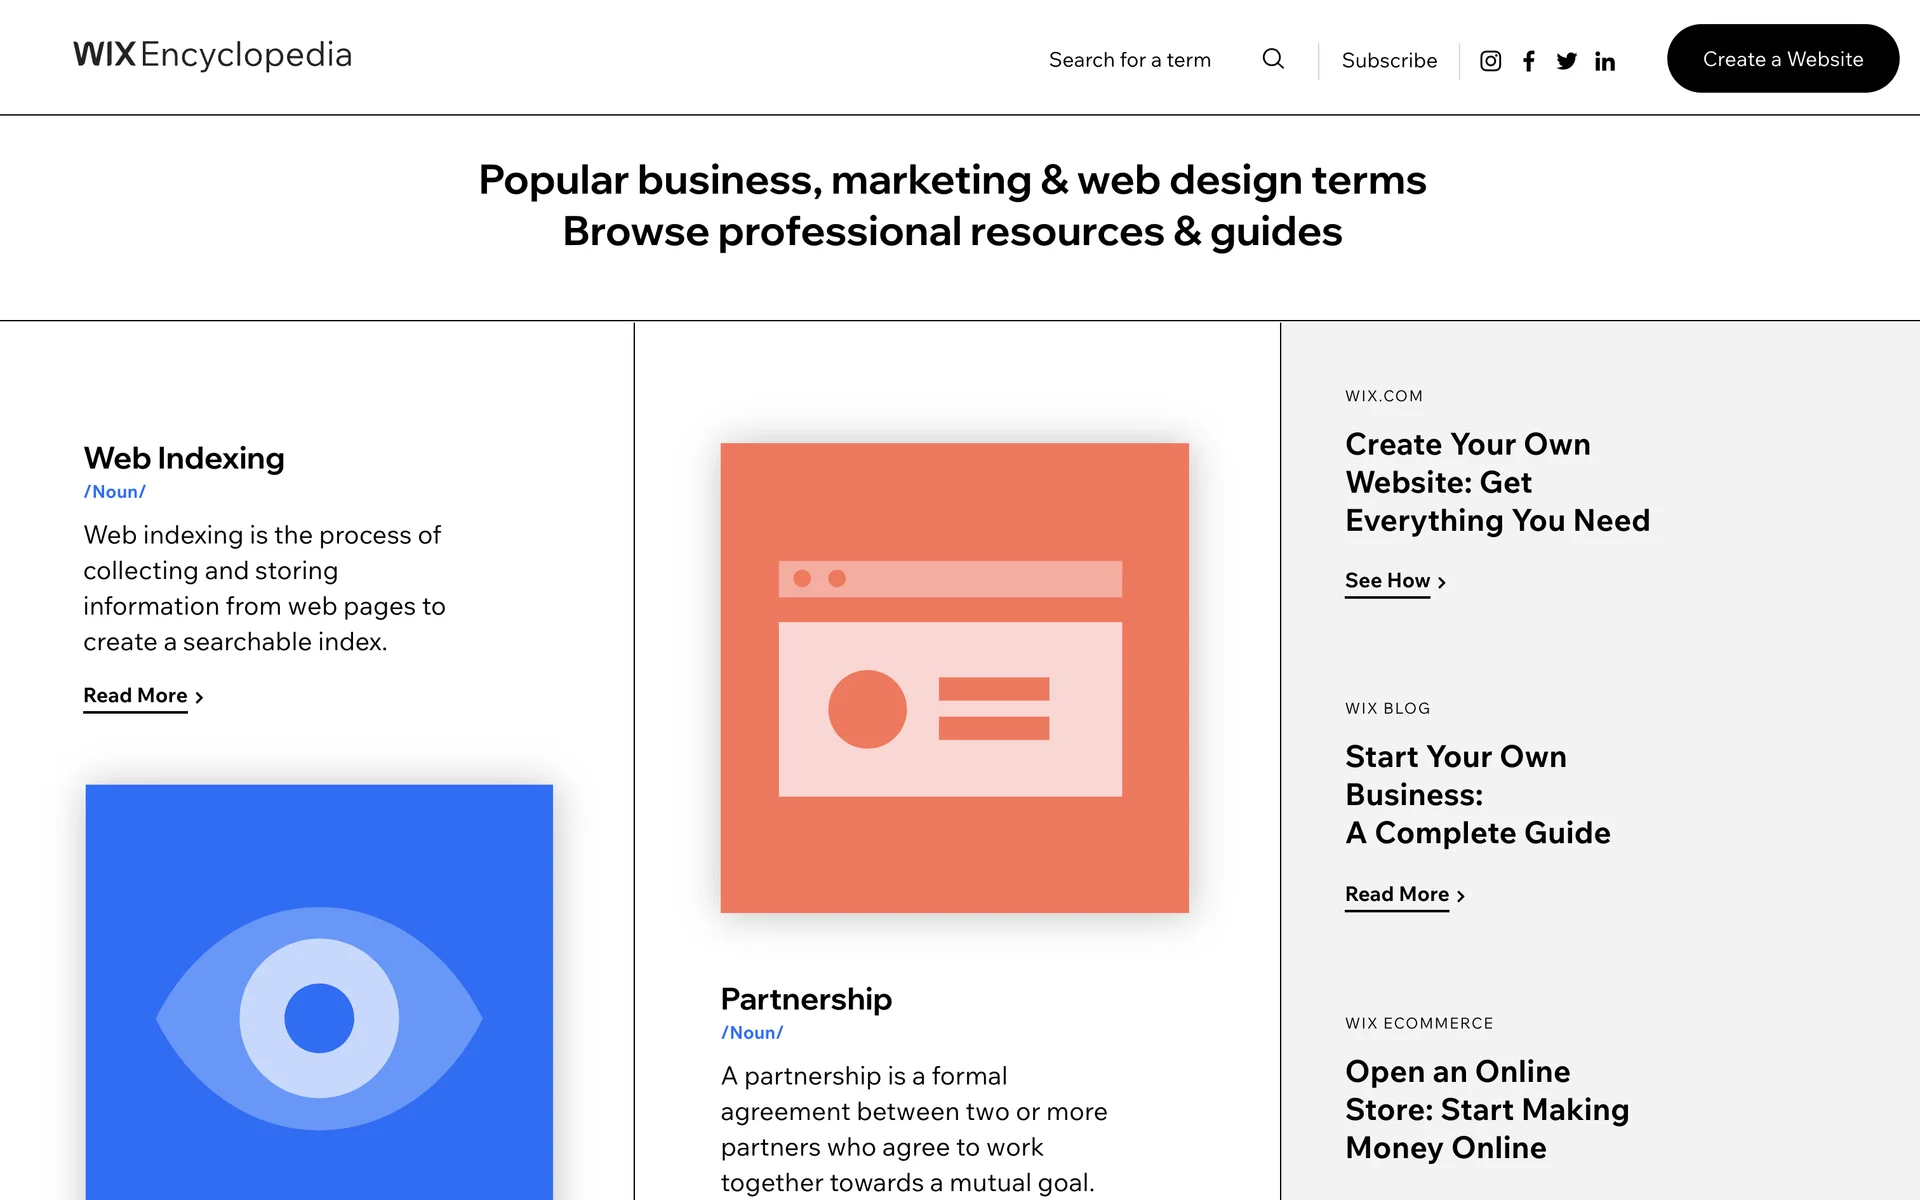Open the Open an Online Store headline
The height and width of the screenshot is (1200, 1920).
(x=1486, y=1109)
